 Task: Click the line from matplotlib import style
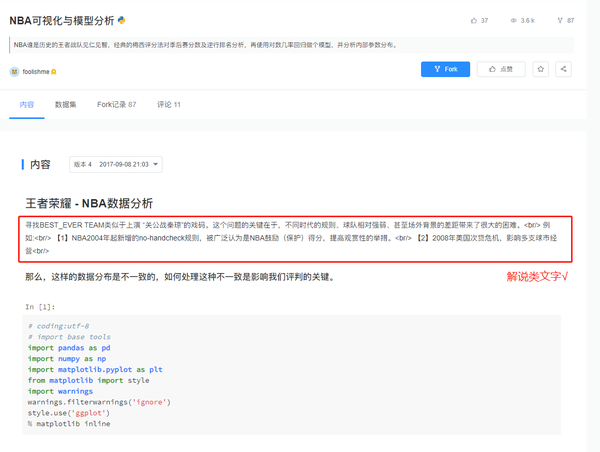click(x=88, y=380)
